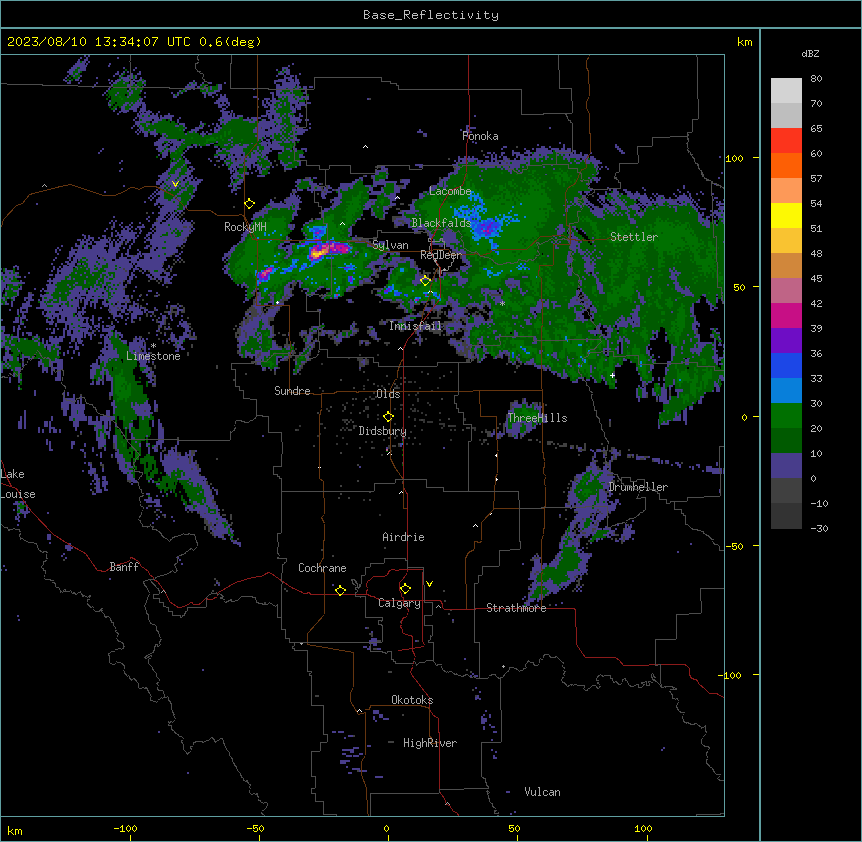Click the Ponoka city label
The height and width of the screenshot is (842, 862).
coord(480,136)
